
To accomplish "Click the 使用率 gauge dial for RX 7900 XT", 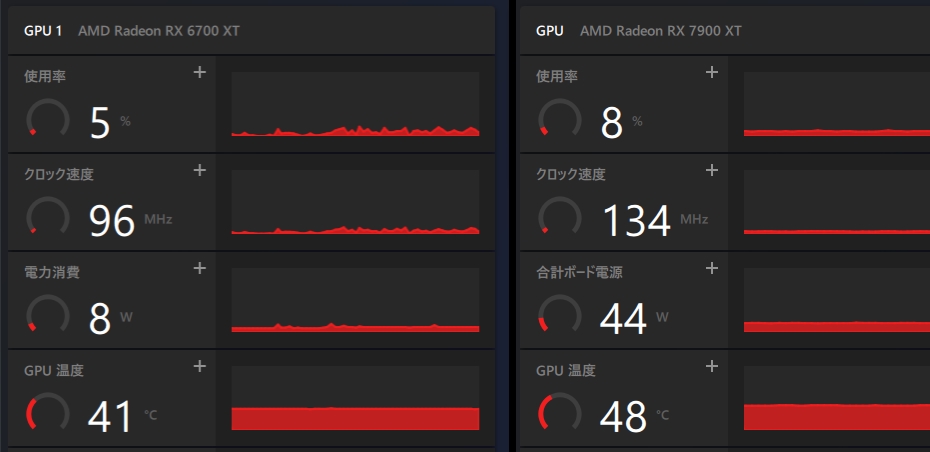I will [560, 119].
